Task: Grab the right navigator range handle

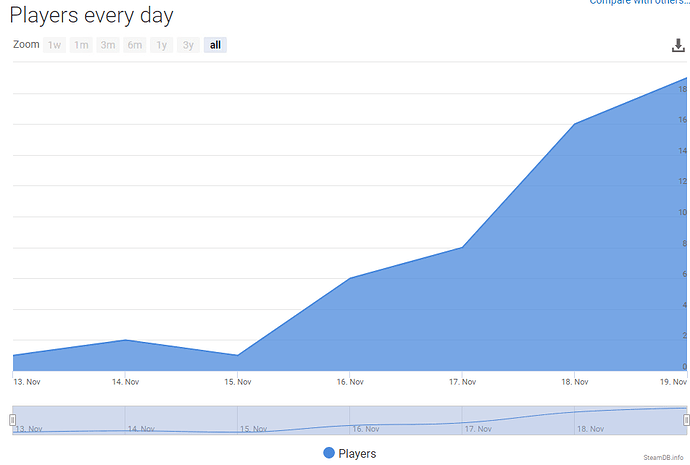Action: coord(686,420)
